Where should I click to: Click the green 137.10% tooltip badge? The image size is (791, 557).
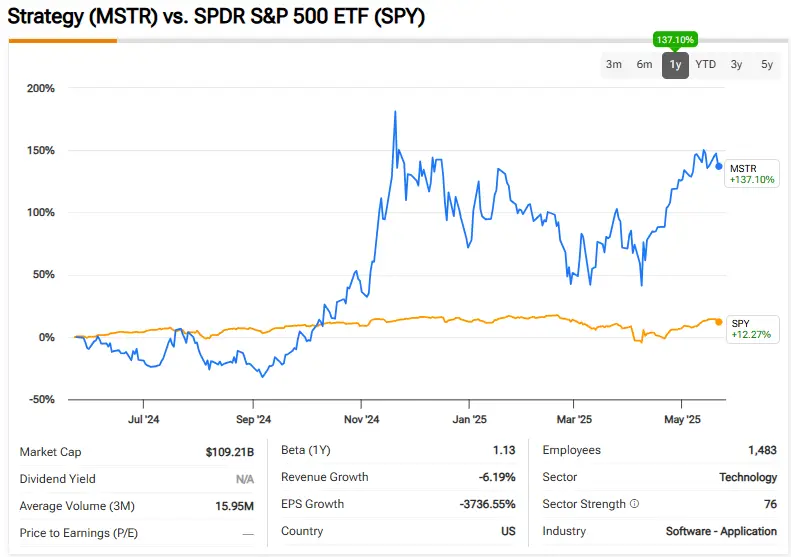(x=675, y=39)
